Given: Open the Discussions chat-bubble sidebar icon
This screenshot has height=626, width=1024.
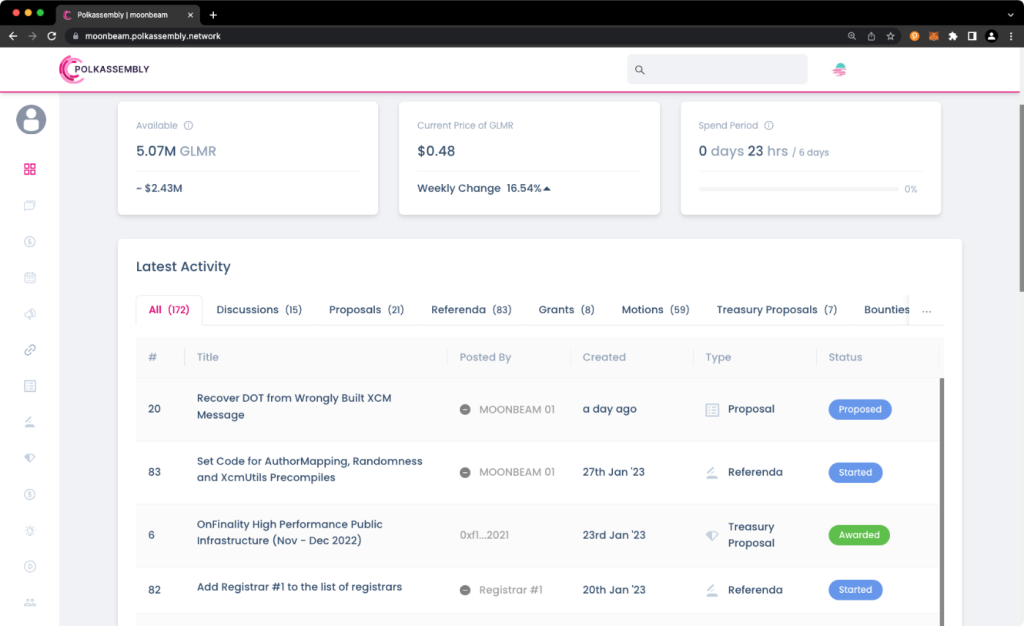Looking at the screenshot, I should 30,206.
